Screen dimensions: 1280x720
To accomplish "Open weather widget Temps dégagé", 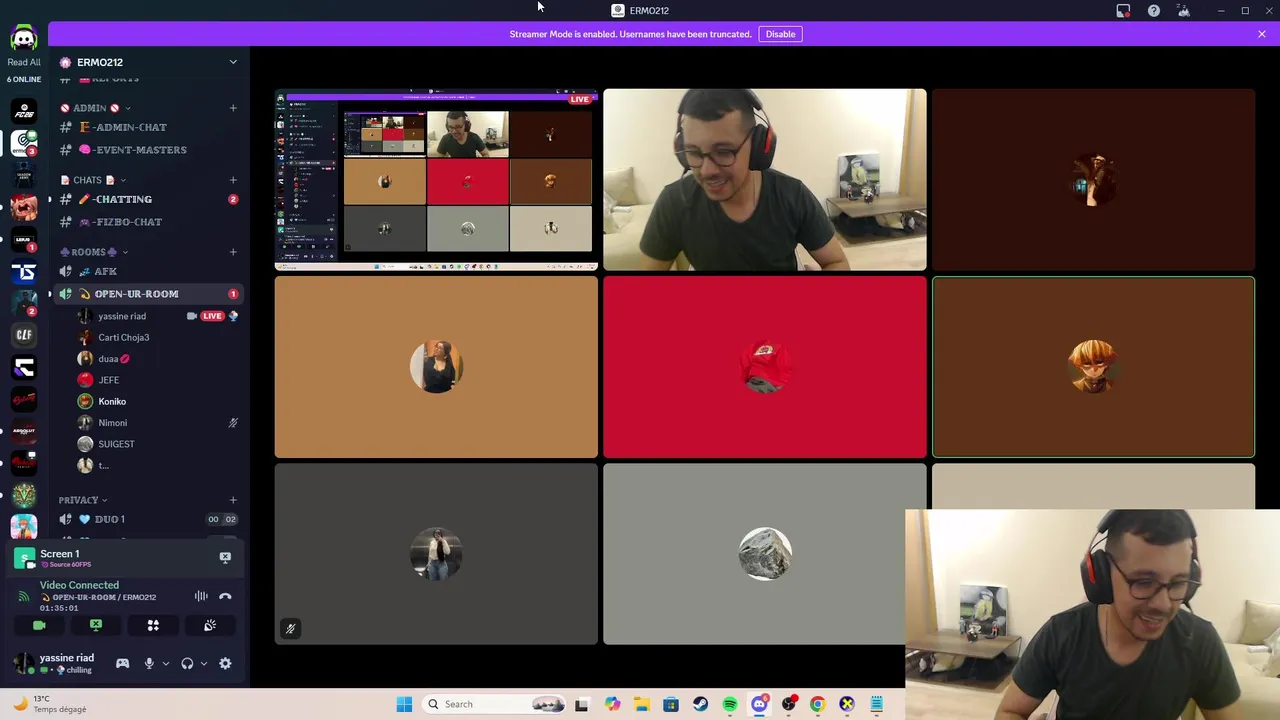I will click(x=49, y=704).
